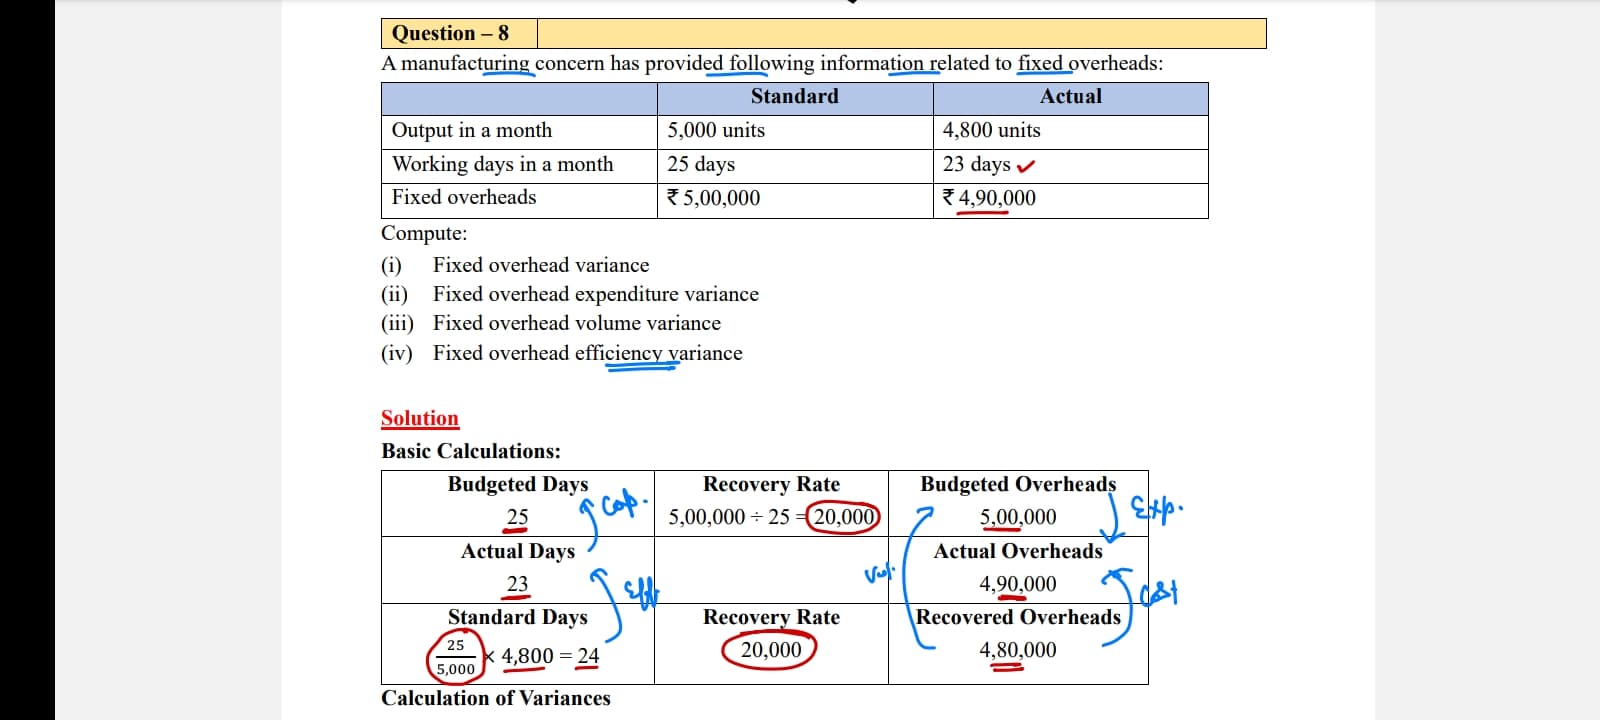Select item "(i) Fixed overhead variance"
The image size is (1600, 720).
point(515,265)
